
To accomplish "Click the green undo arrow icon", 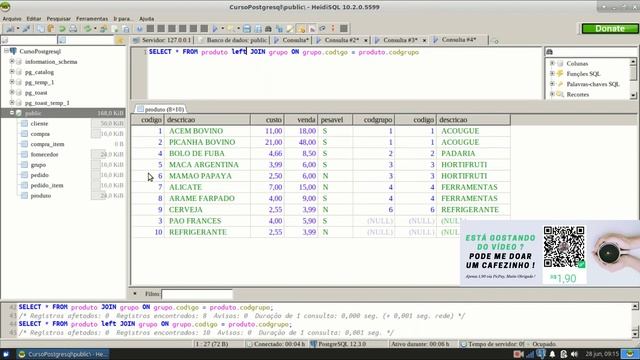I will tap(62, 29).
